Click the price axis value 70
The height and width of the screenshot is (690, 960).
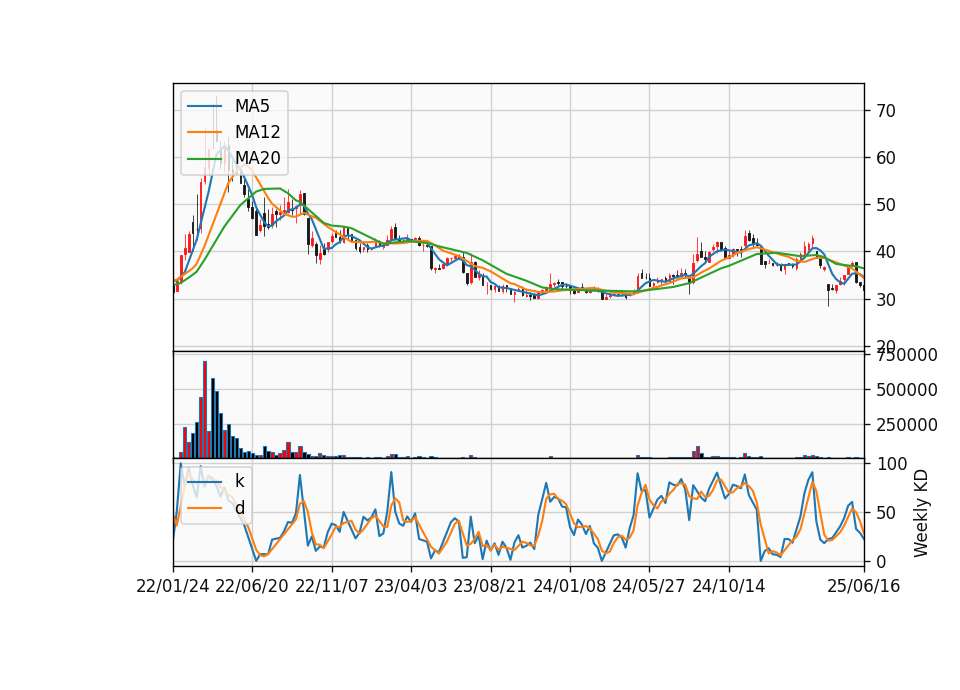(886, 111)
